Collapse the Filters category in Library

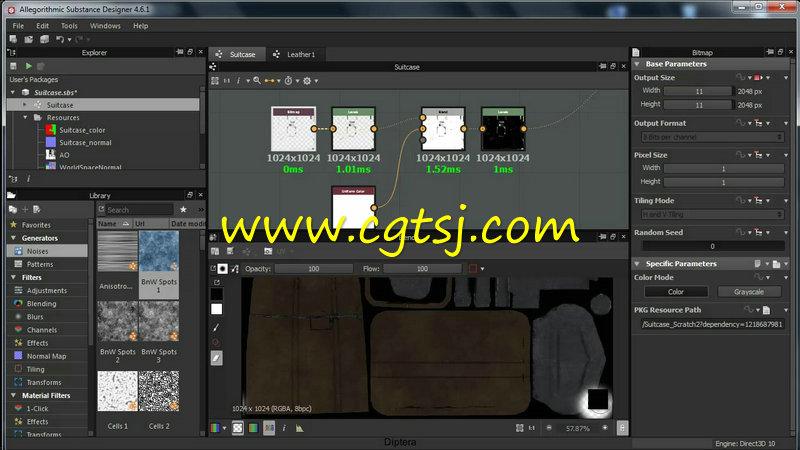click(13, 278)
